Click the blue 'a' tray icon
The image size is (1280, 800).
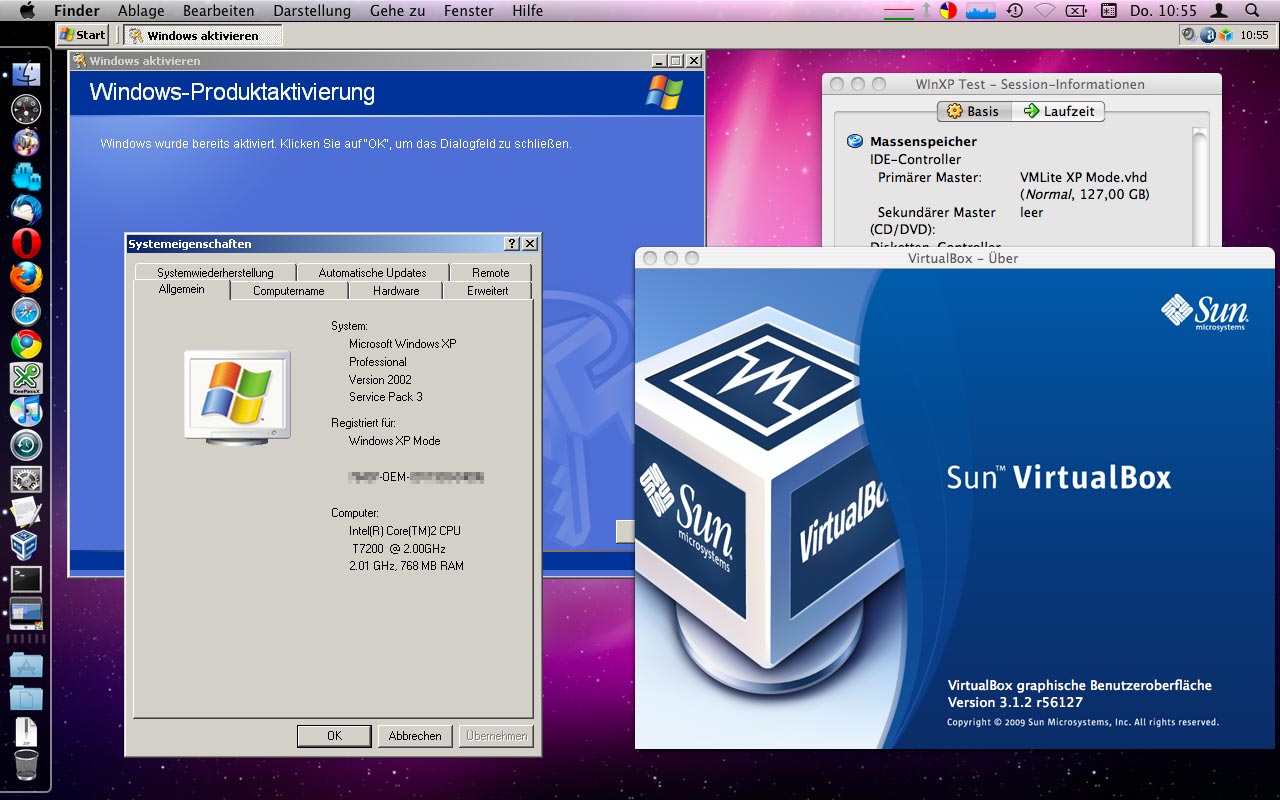pyautogui.click(x=1207, y=35)
